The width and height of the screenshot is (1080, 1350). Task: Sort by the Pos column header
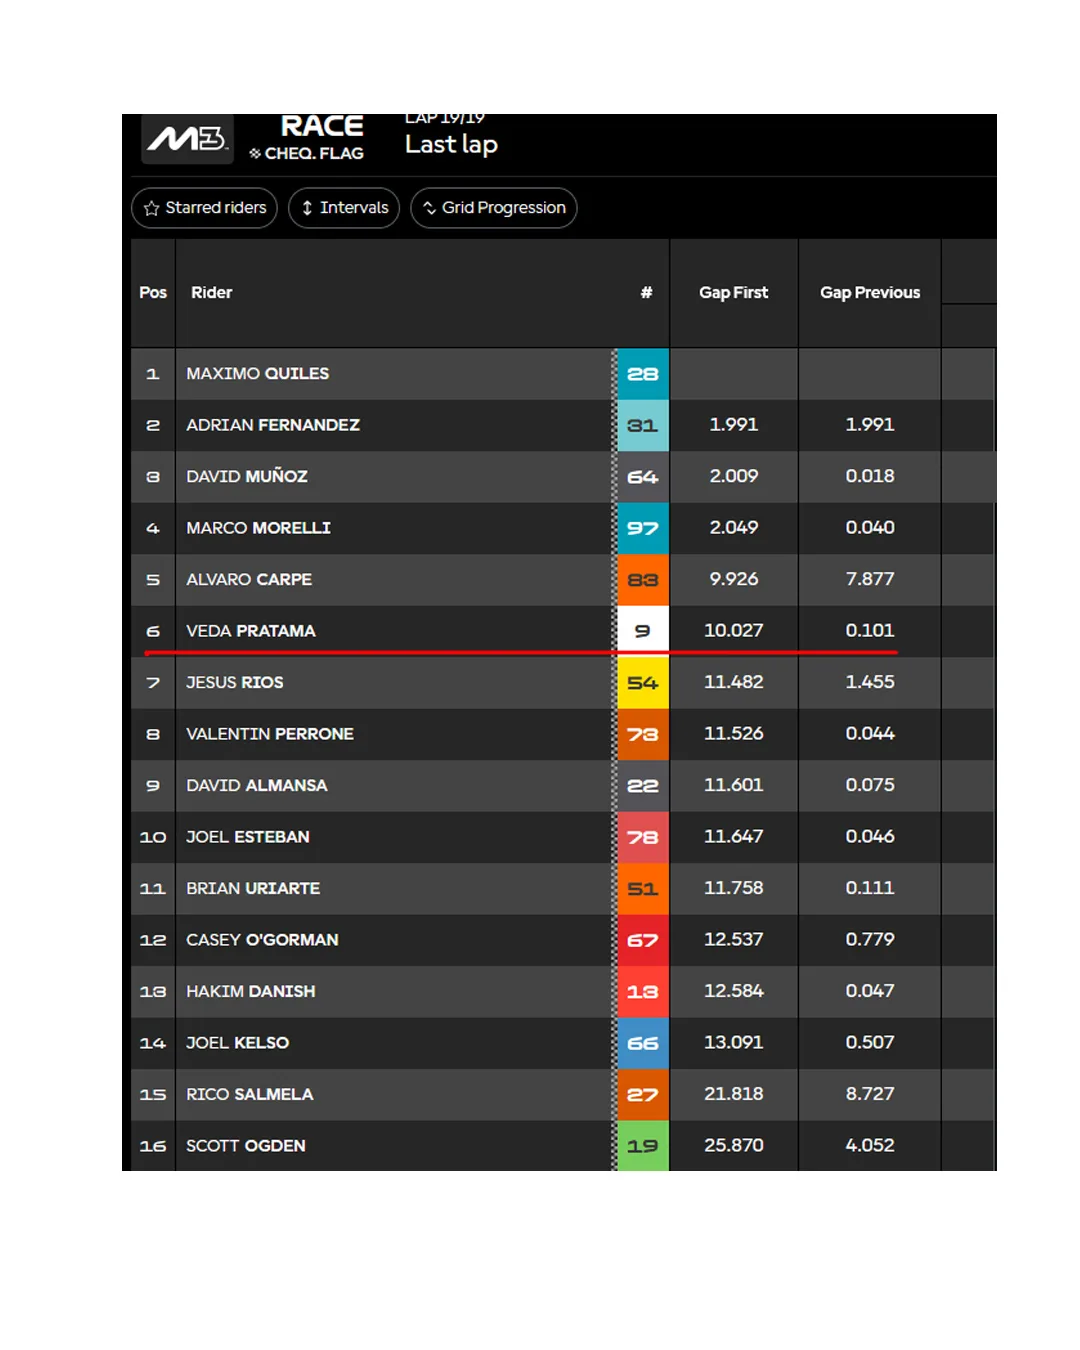pyautogui.click(x=153, y=293)
